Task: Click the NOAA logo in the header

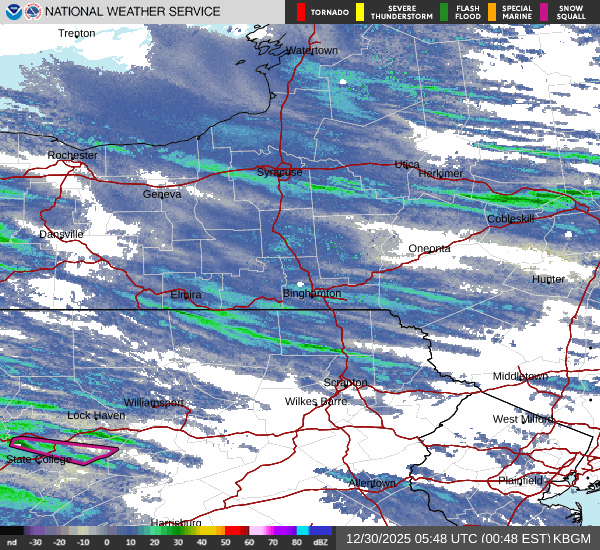Action: 12,12
